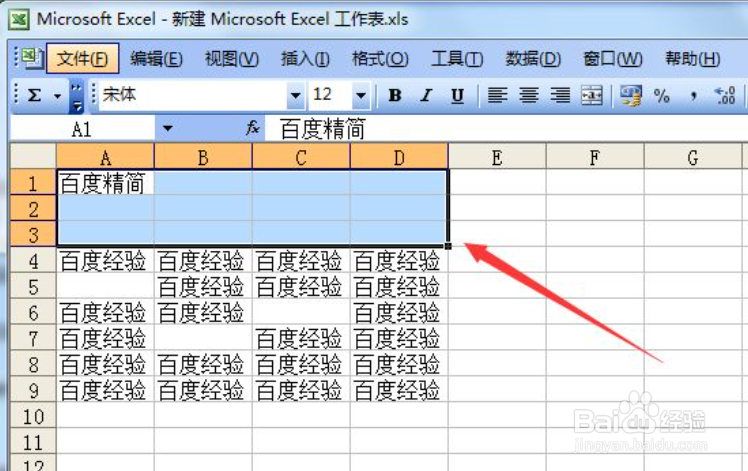Apply Percent style format
This screenshot has width=748, height=471.
pos(662,96)
